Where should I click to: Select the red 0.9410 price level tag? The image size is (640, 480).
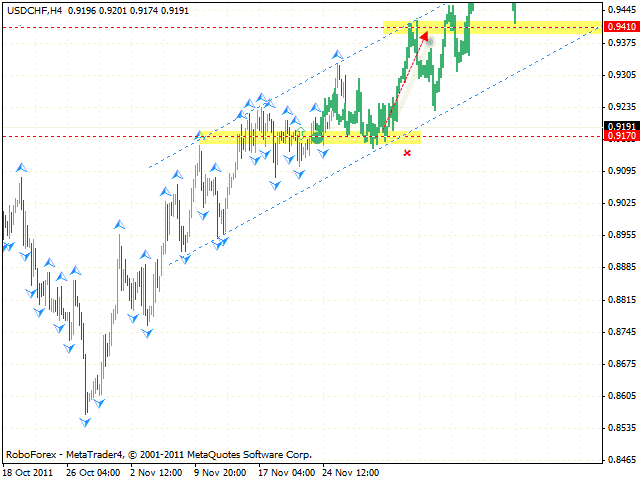[621, 27]
